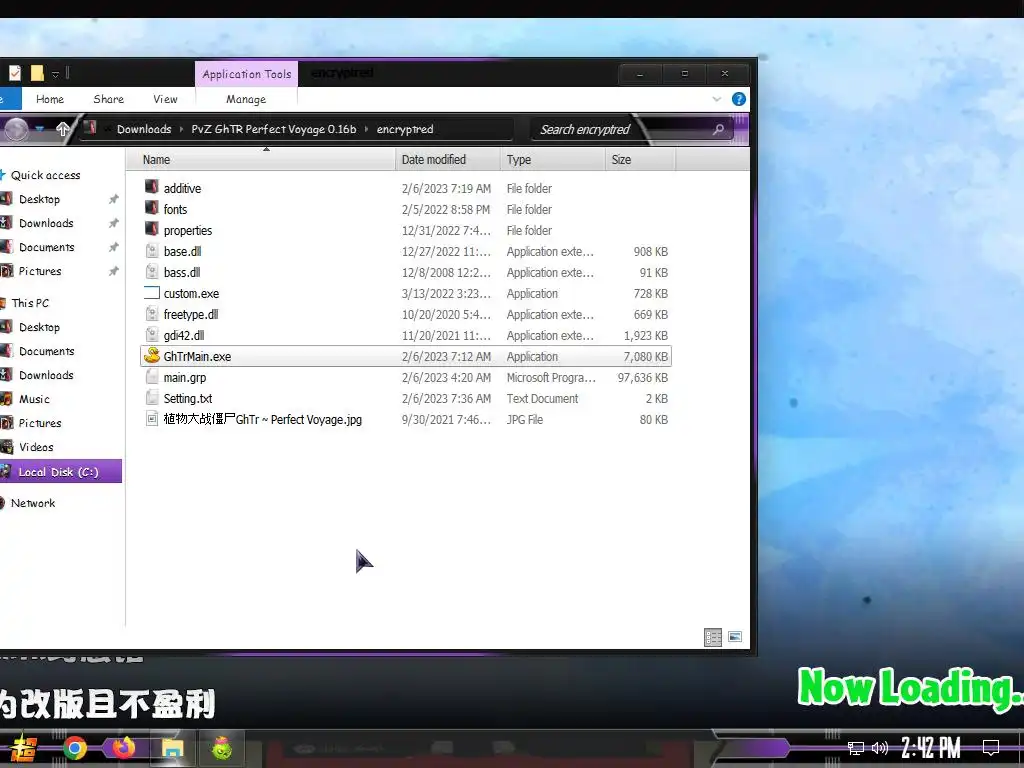Screen dimensions: 1024x768
Task: Select the freetype.dll file icon
Action: click(152, 314)
